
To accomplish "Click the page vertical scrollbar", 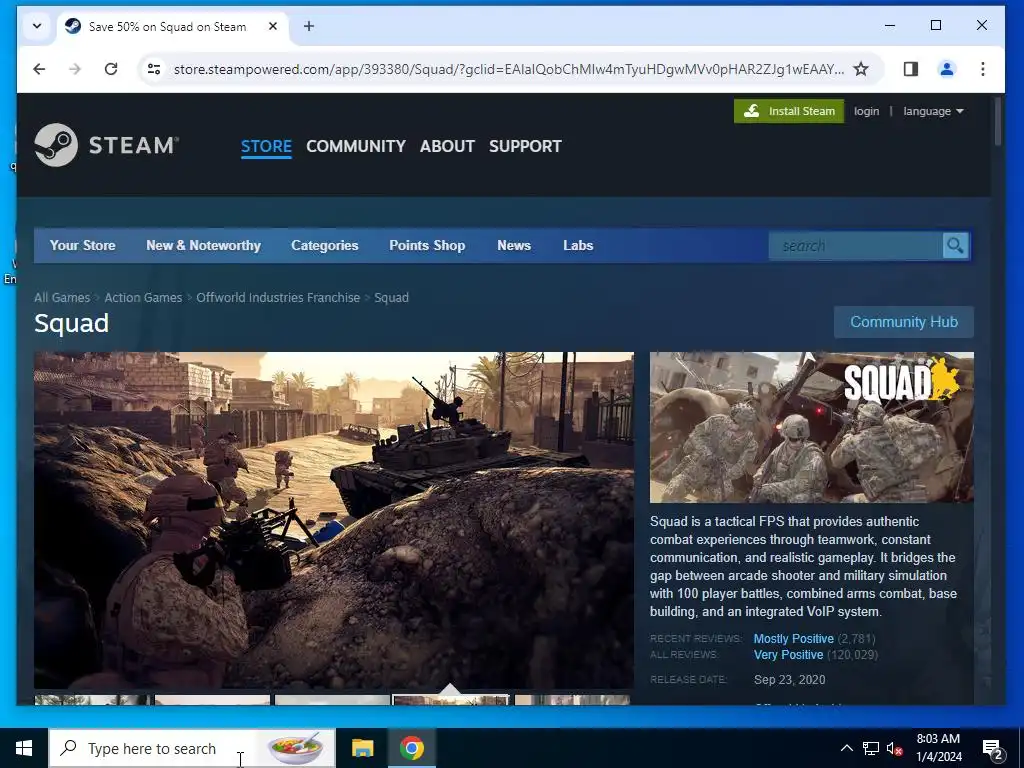I will click(x=998, y=121).
